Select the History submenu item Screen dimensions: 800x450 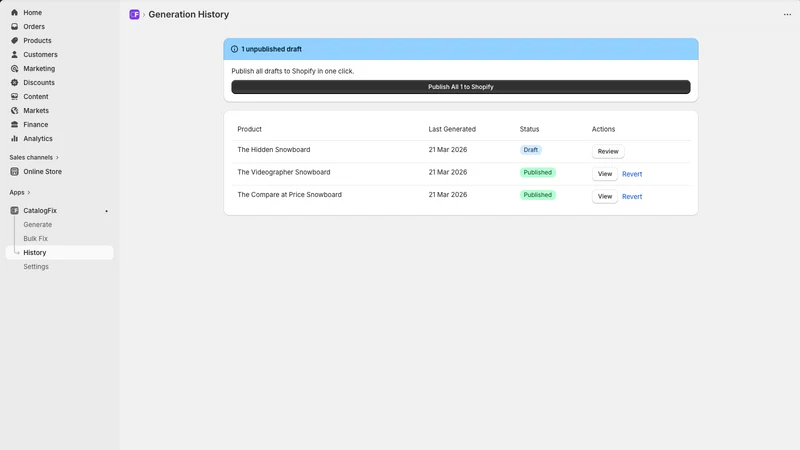click(x=59, y=253)
